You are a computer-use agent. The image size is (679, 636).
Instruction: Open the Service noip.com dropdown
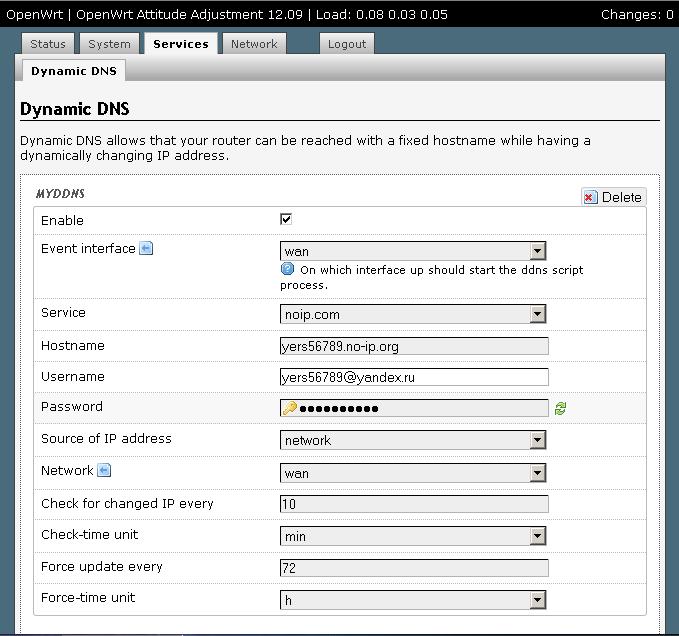point(413,314)
